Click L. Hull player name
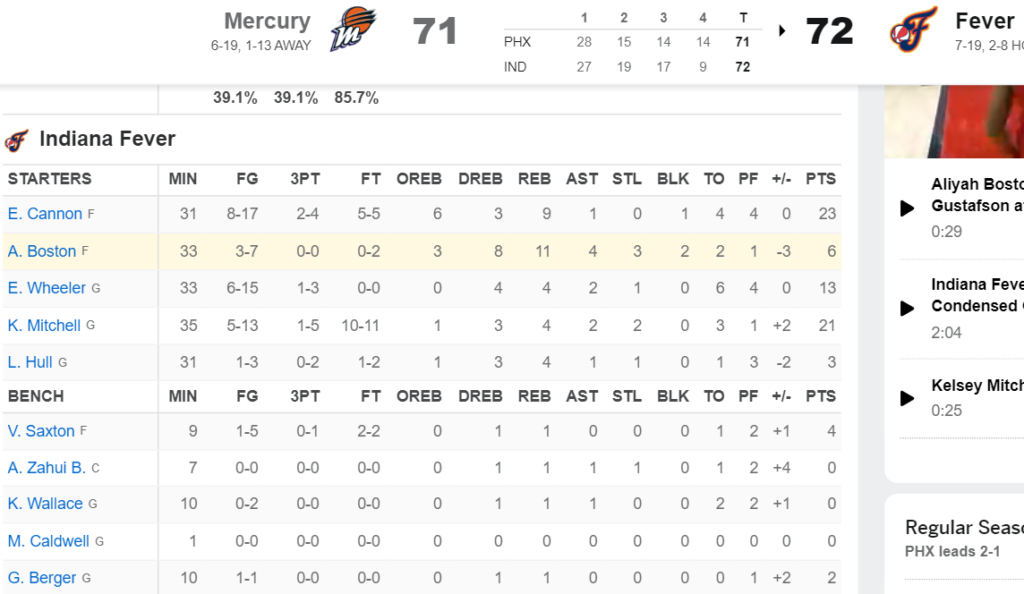Viewport: 1024px width, 594px height. 30,362
